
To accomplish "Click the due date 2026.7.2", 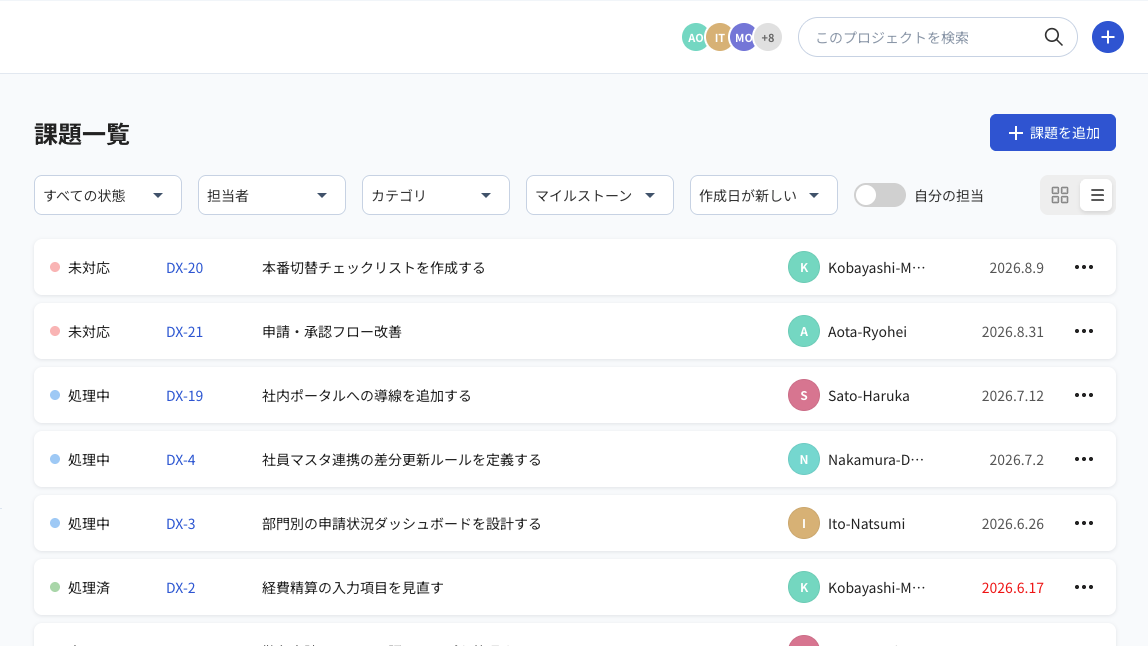I will click(1016, 460).
